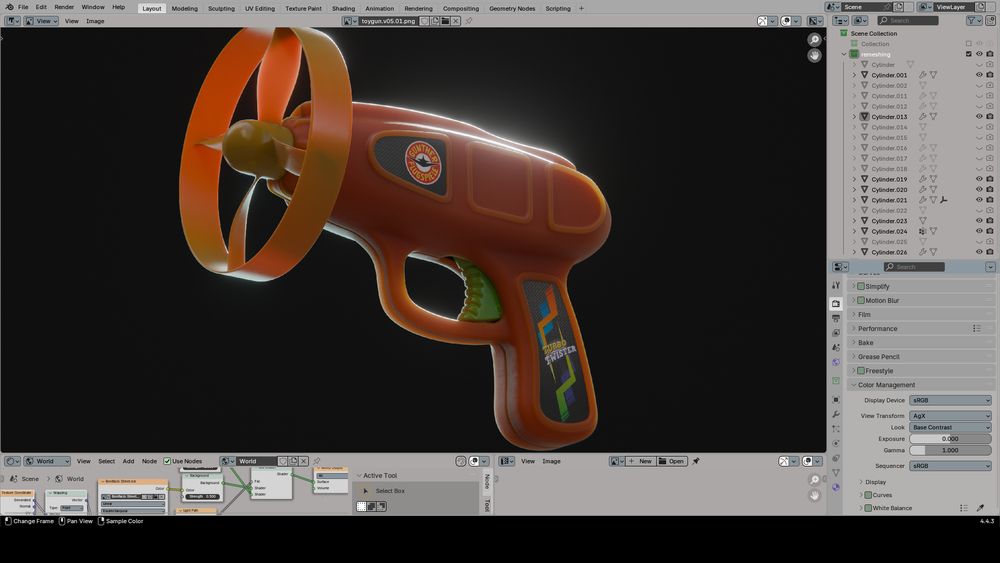This screenshot has width=1000, height=563.
Task: Open the outliner filter dropdown
Action: 974,21
